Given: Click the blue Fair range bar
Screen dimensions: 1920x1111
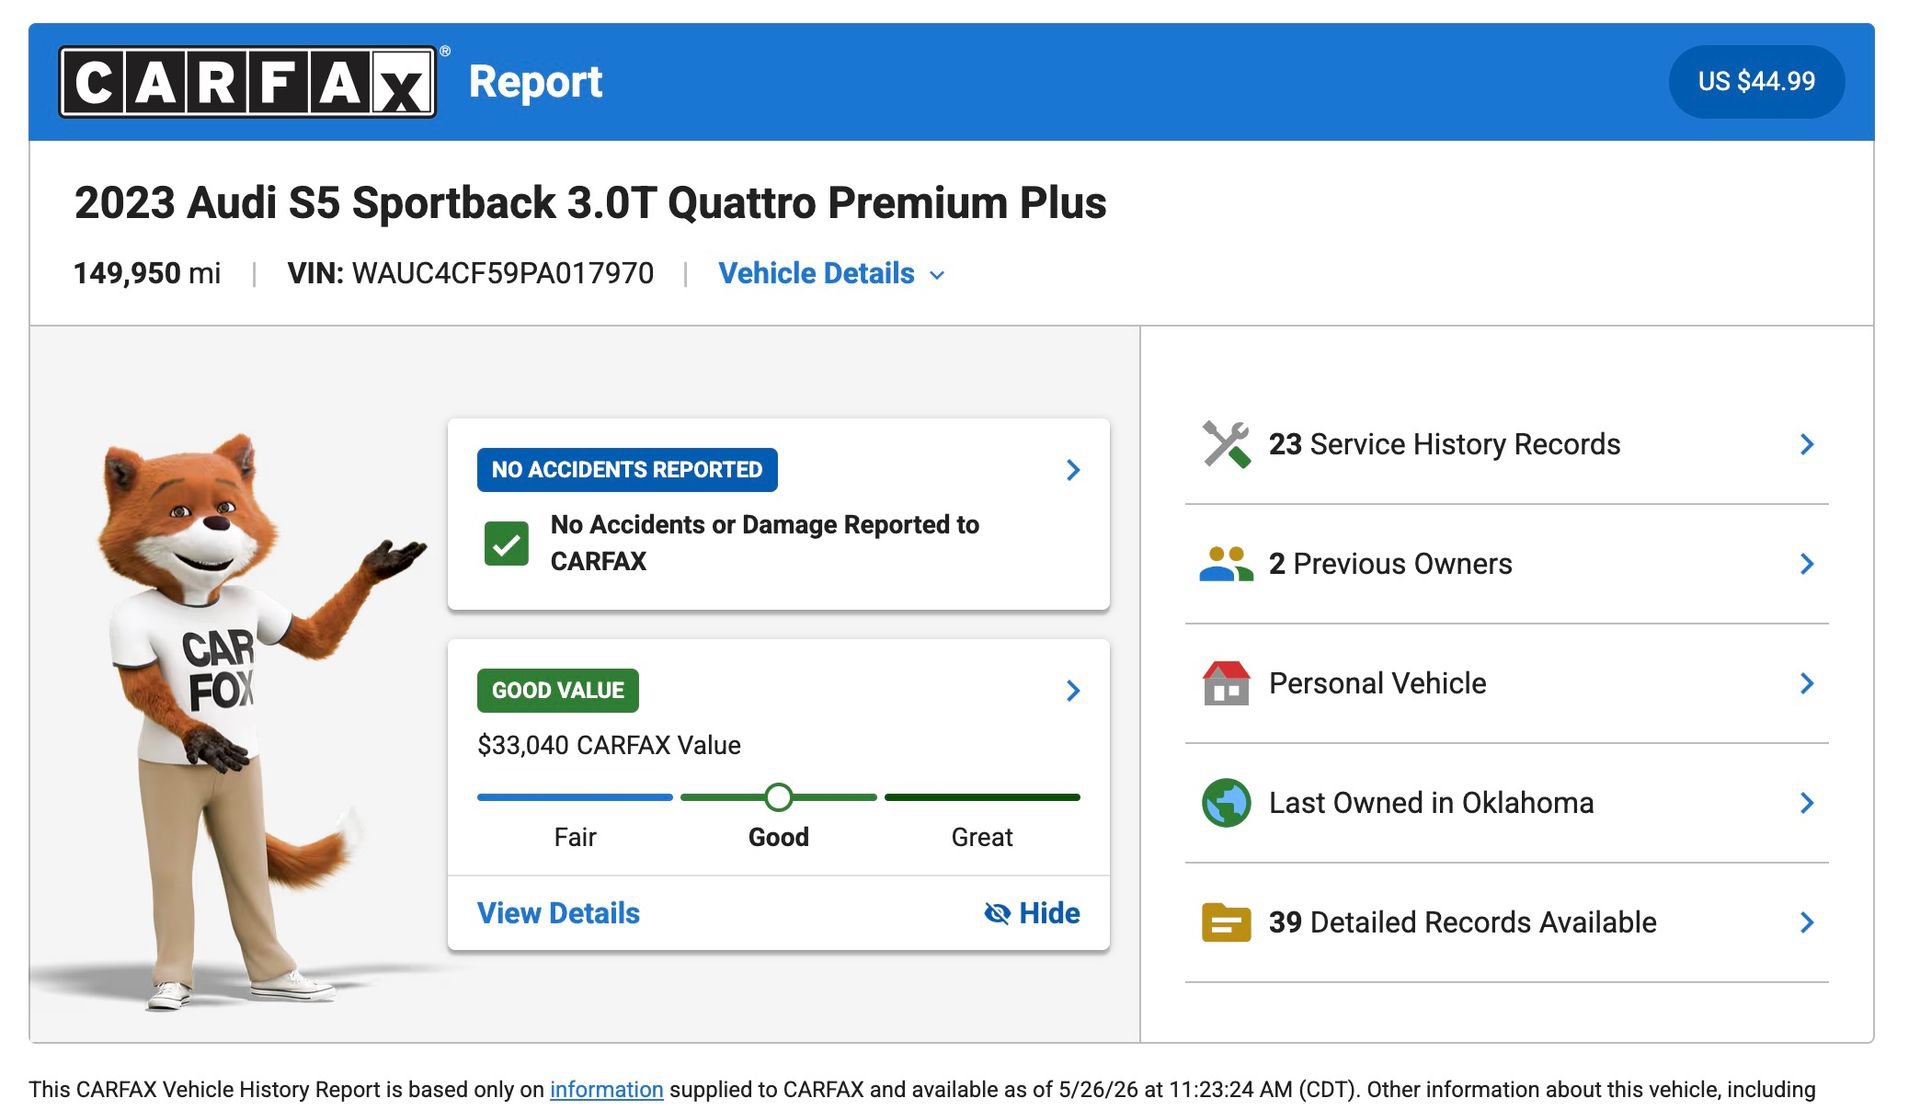Looking at the screenshot, I should click(x=575, y=797).
